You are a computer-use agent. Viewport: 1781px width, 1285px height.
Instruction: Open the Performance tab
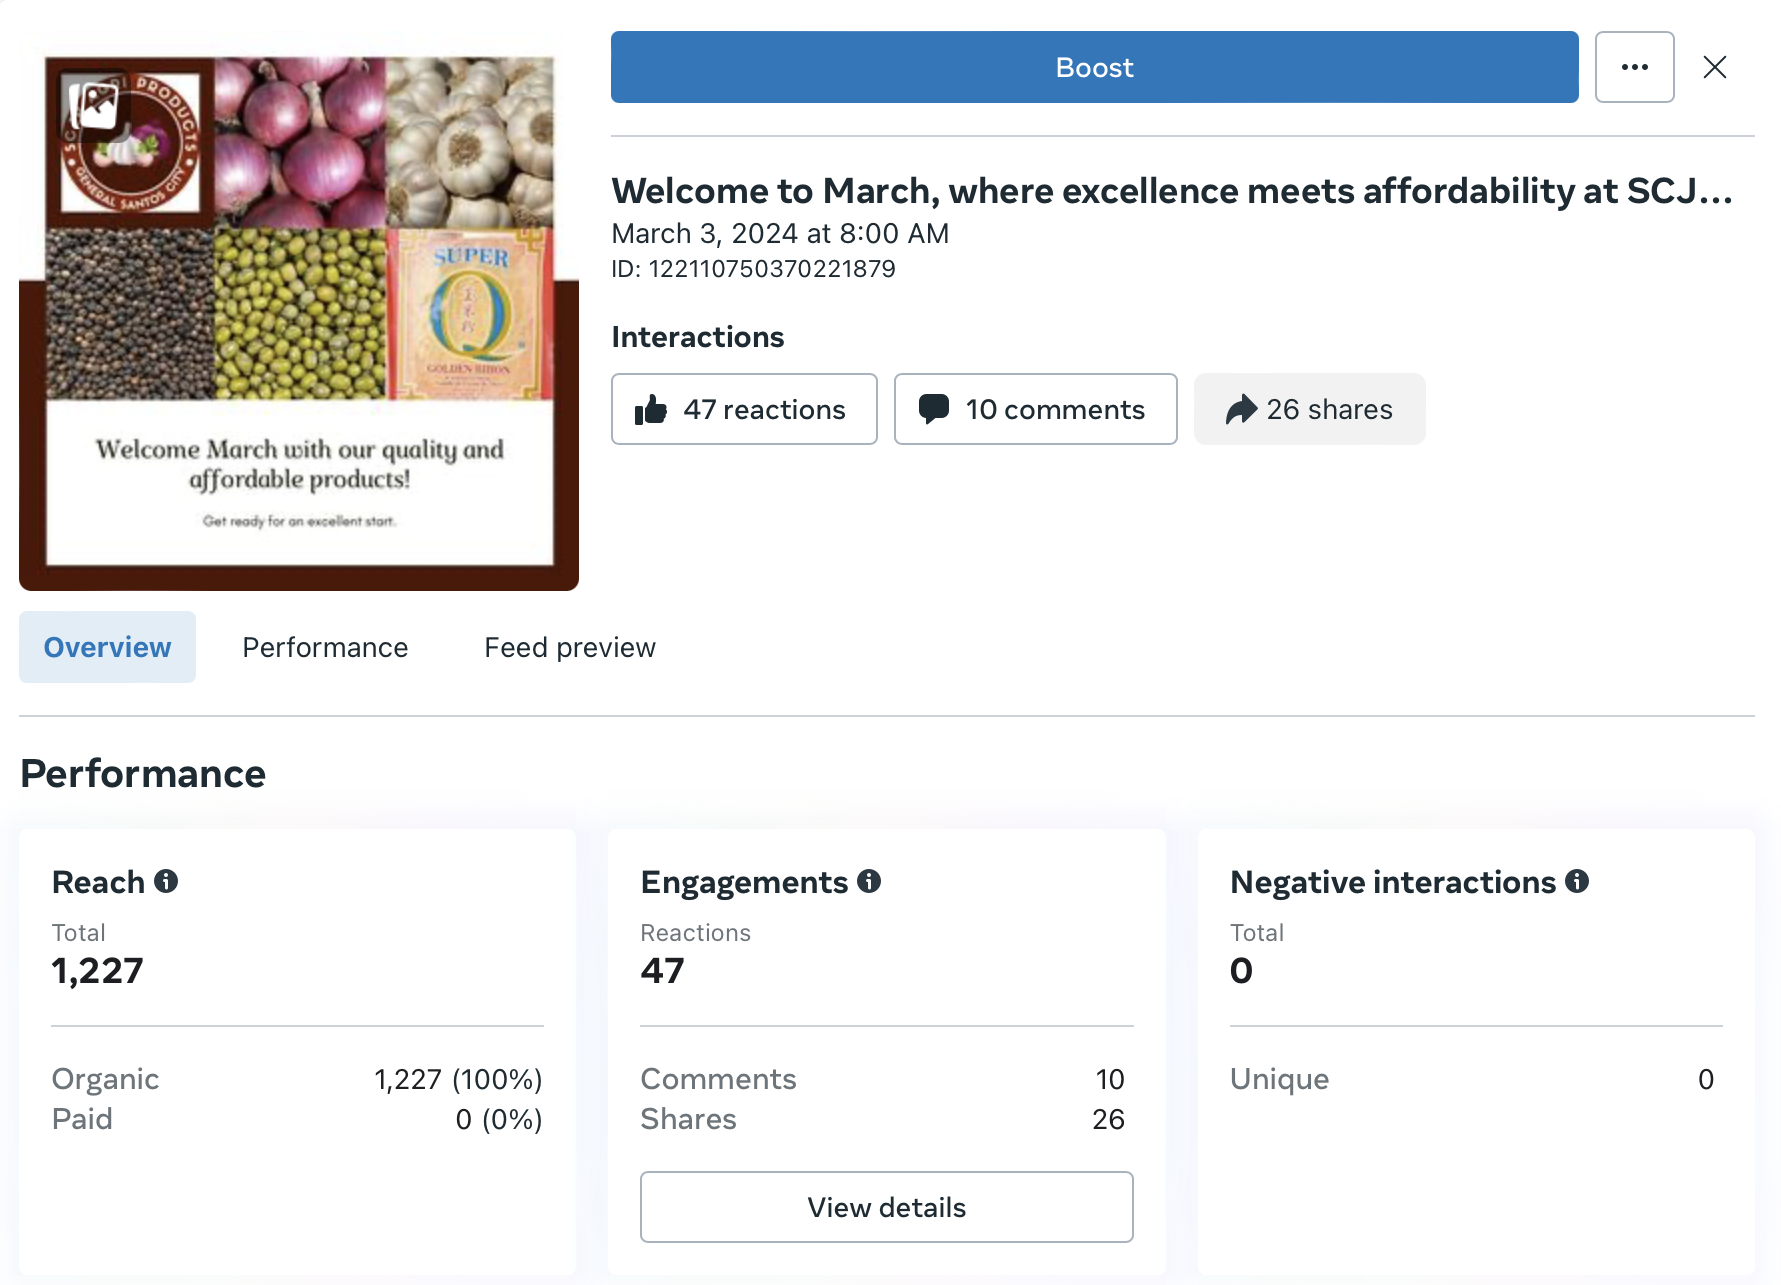(x=325, y=647)
